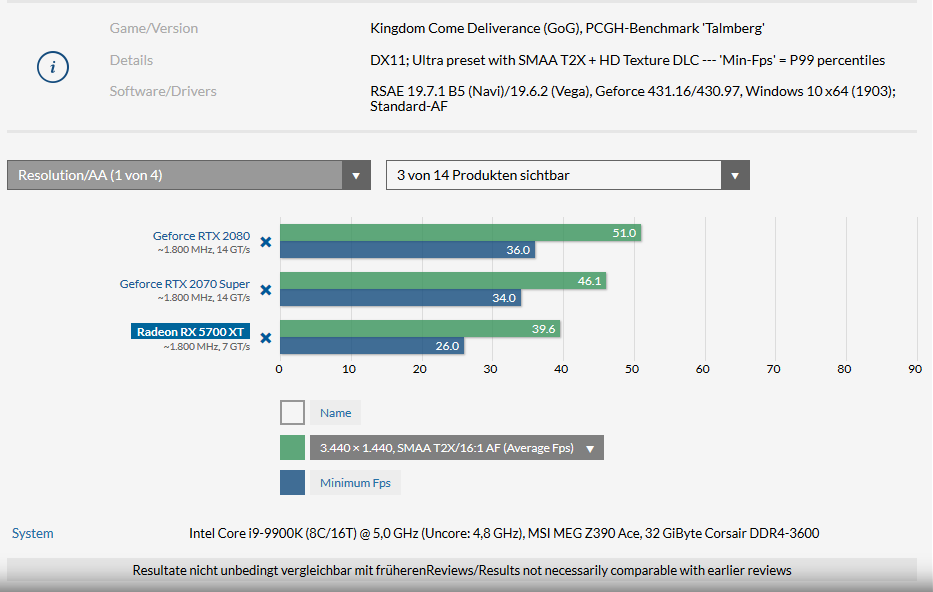Click the RX 5700 XT blue 26.0 bar
This screenshot has height=592, width=933.
372,346
